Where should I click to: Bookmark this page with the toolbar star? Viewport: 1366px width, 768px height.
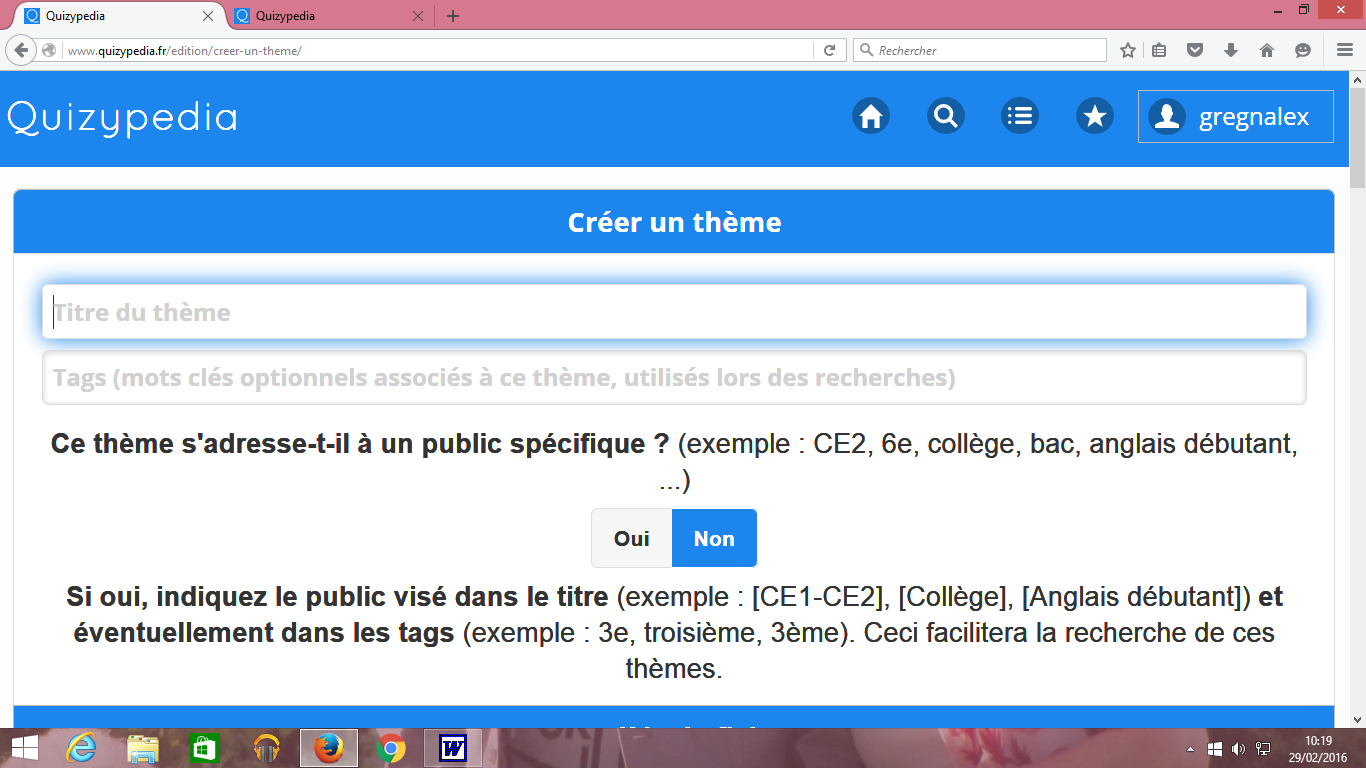(1128, 50)
